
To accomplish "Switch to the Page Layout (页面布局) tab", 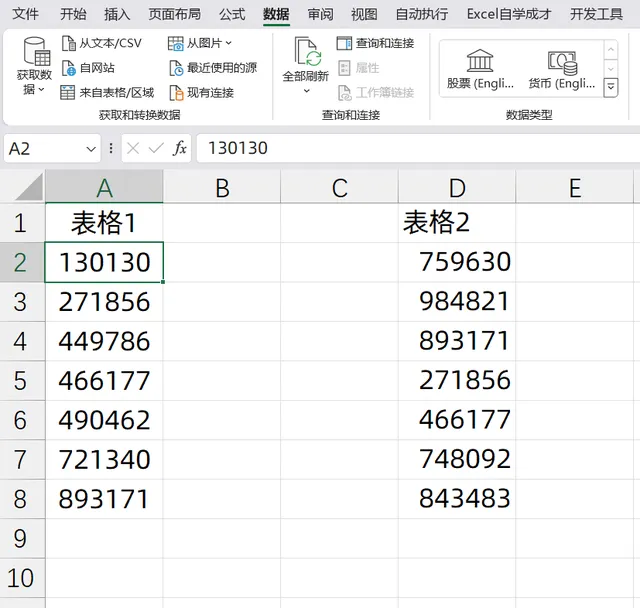I will click(x=175, y=14).
